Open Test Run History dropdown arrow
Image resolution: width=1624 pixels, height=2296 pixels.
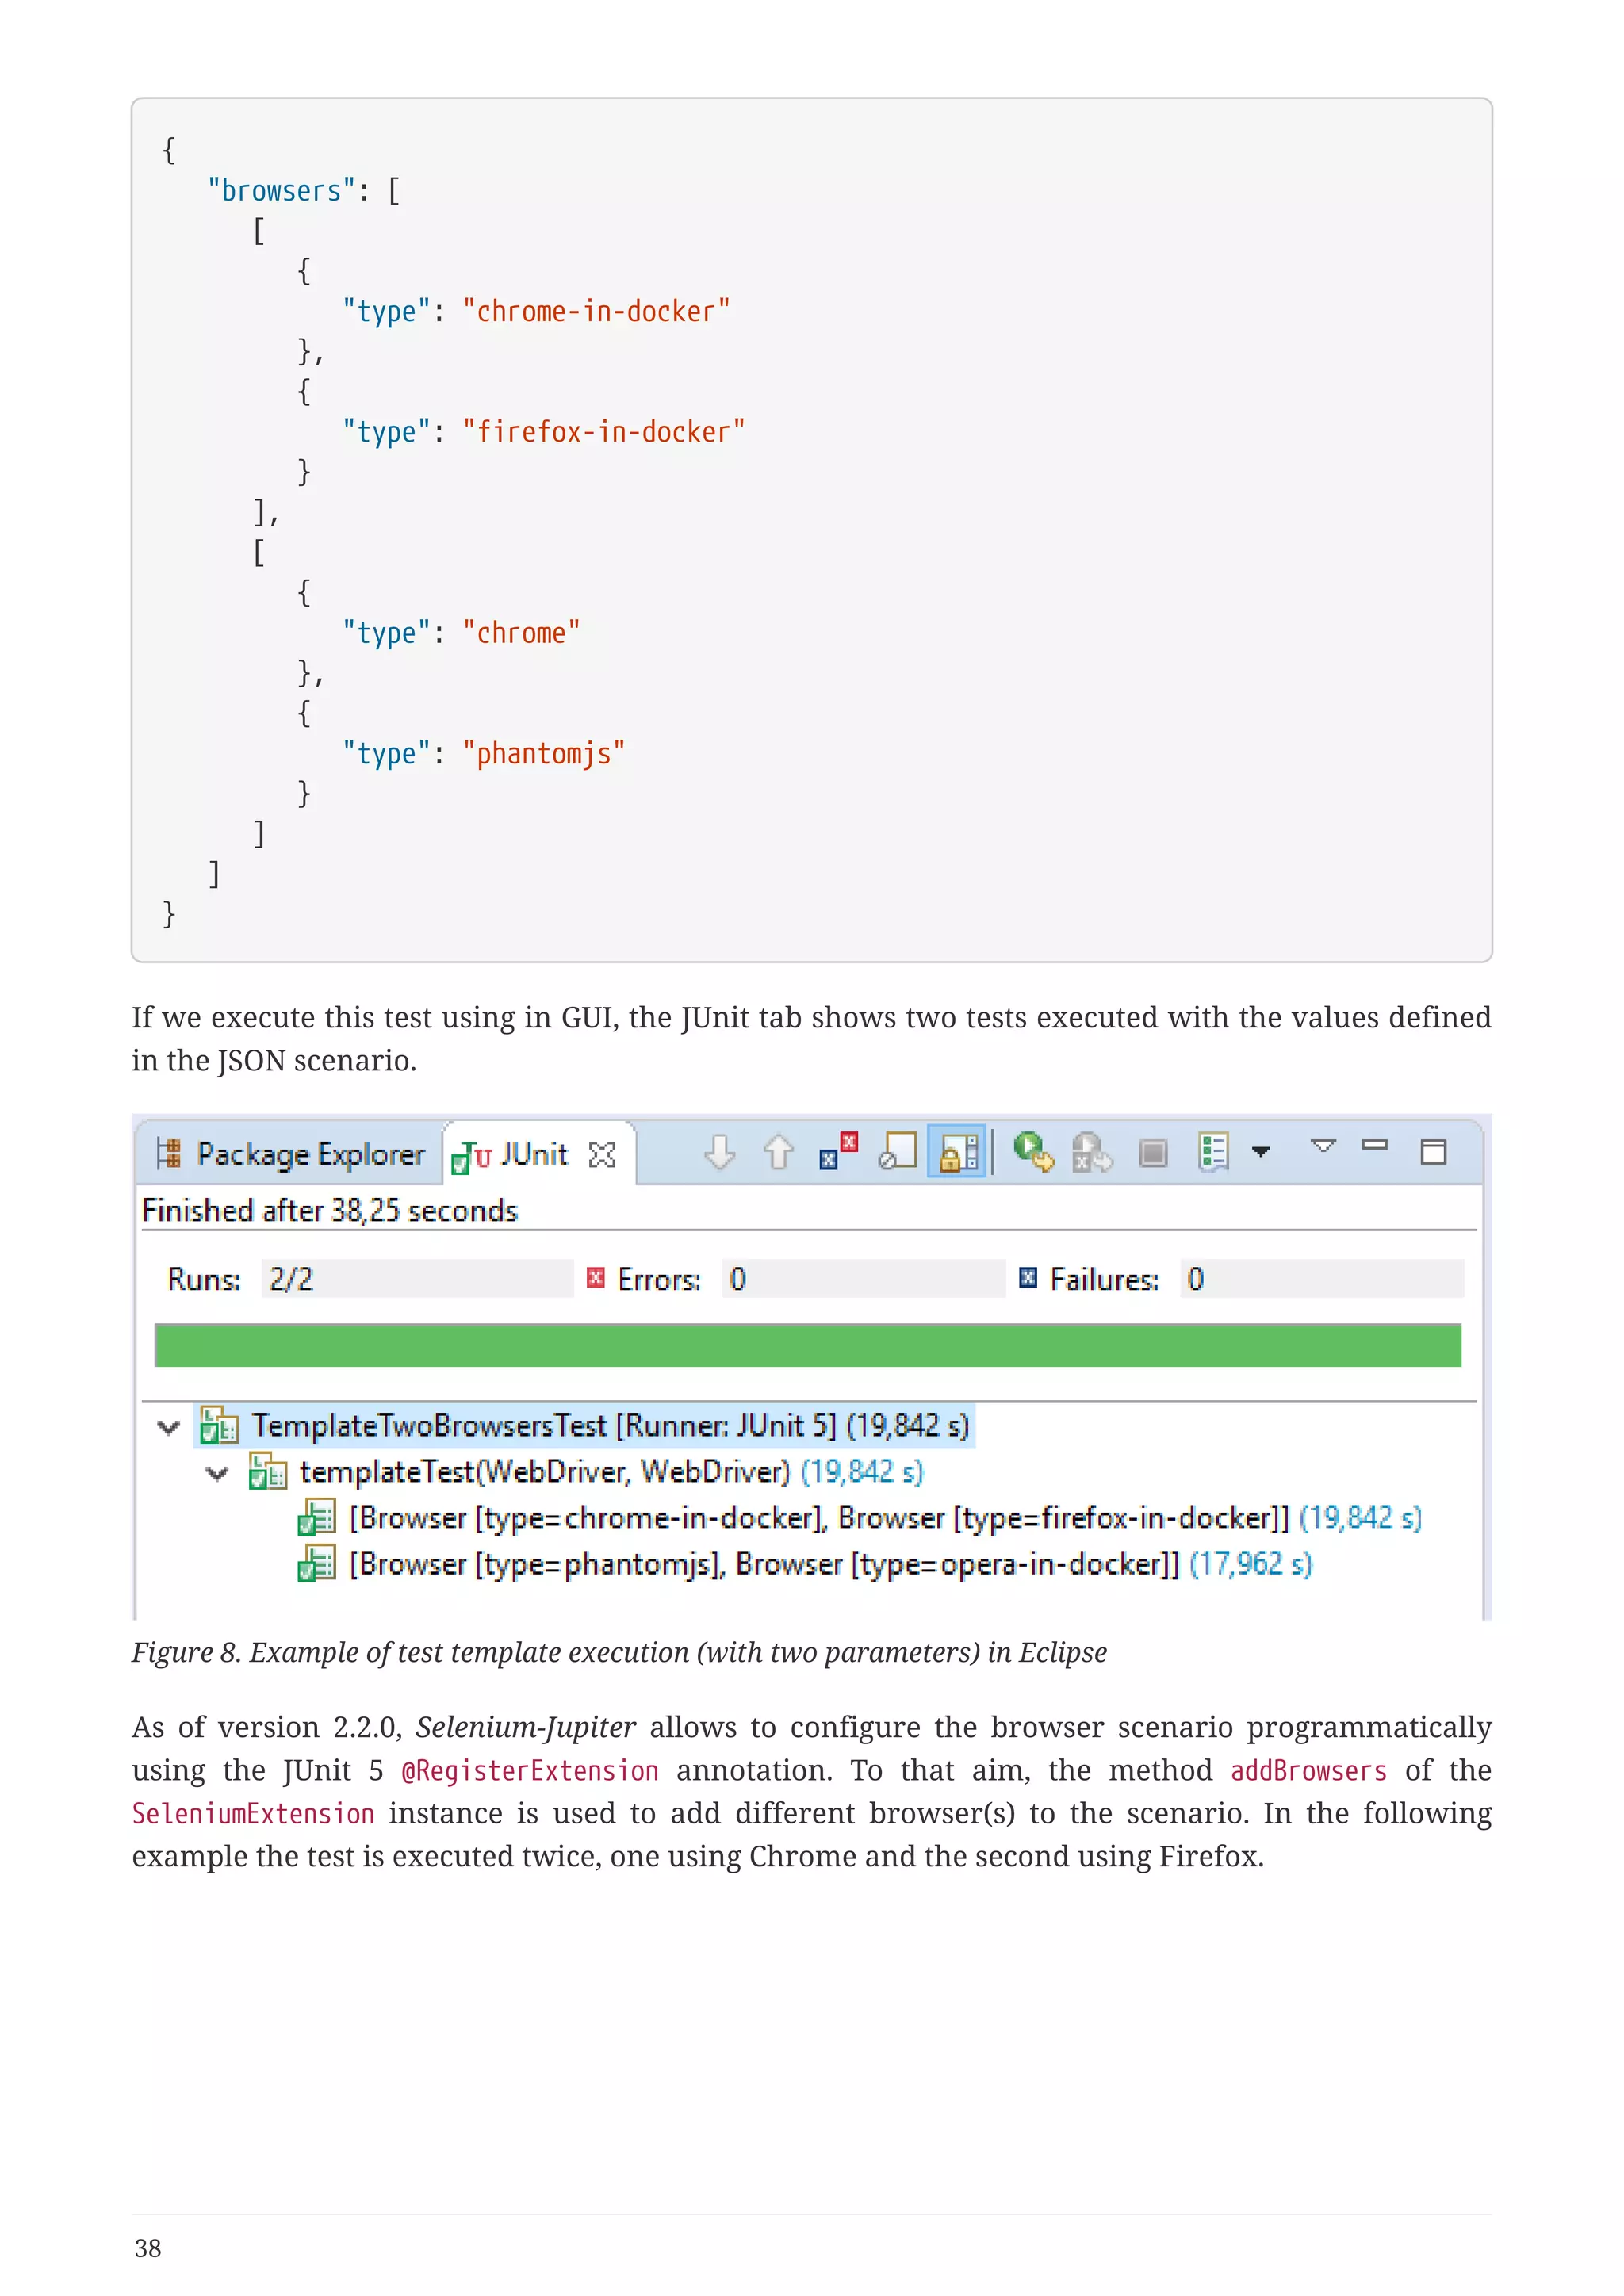(1261, 1152)
